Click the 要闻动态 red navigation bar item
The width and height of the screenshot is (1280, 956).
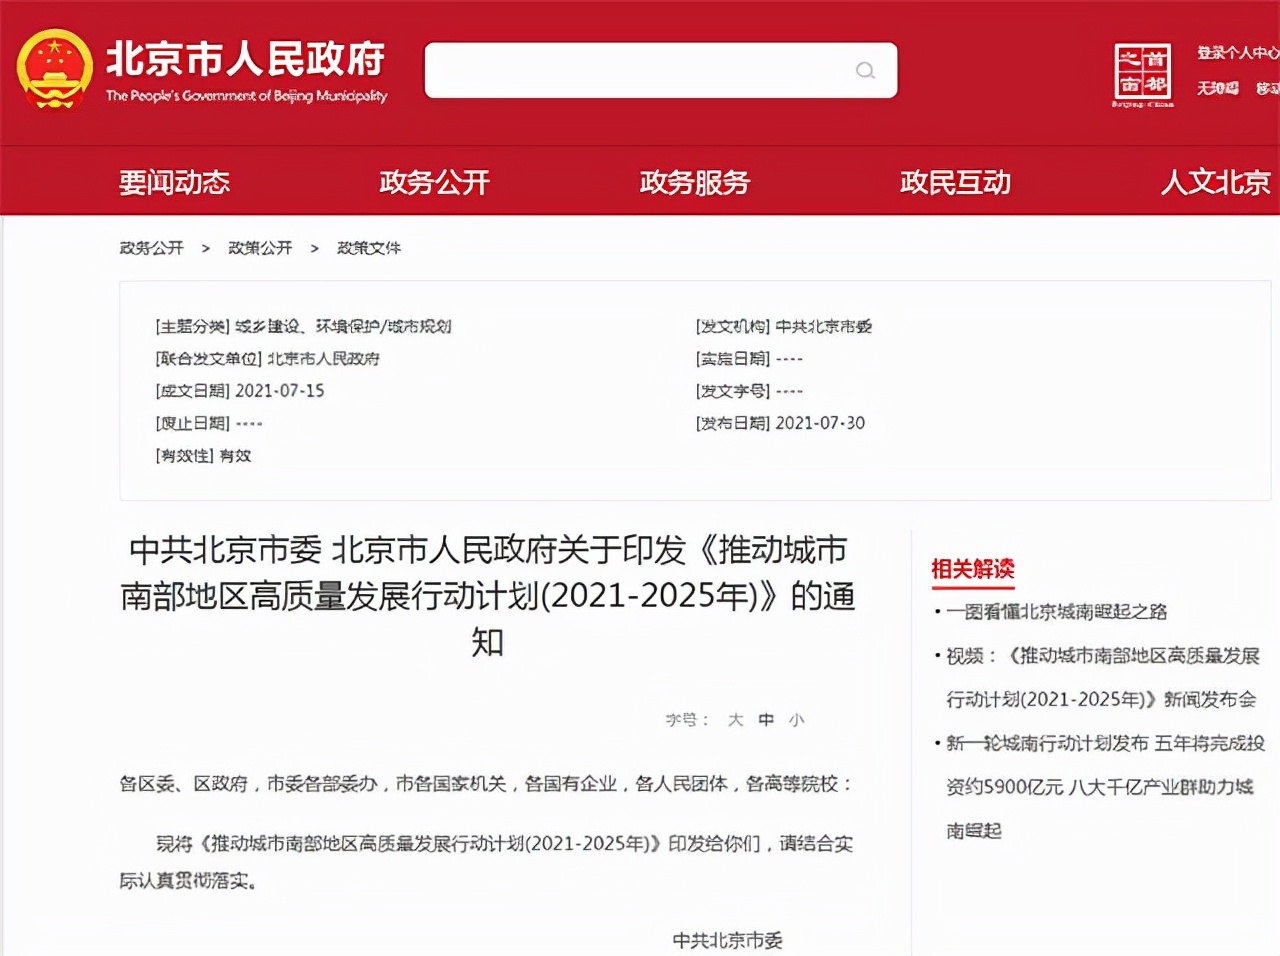pyautogui.click(x=175, y=182)
